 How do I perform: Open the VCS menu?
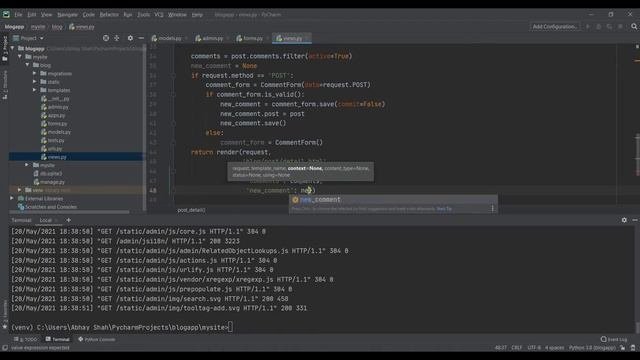(159, 15)
